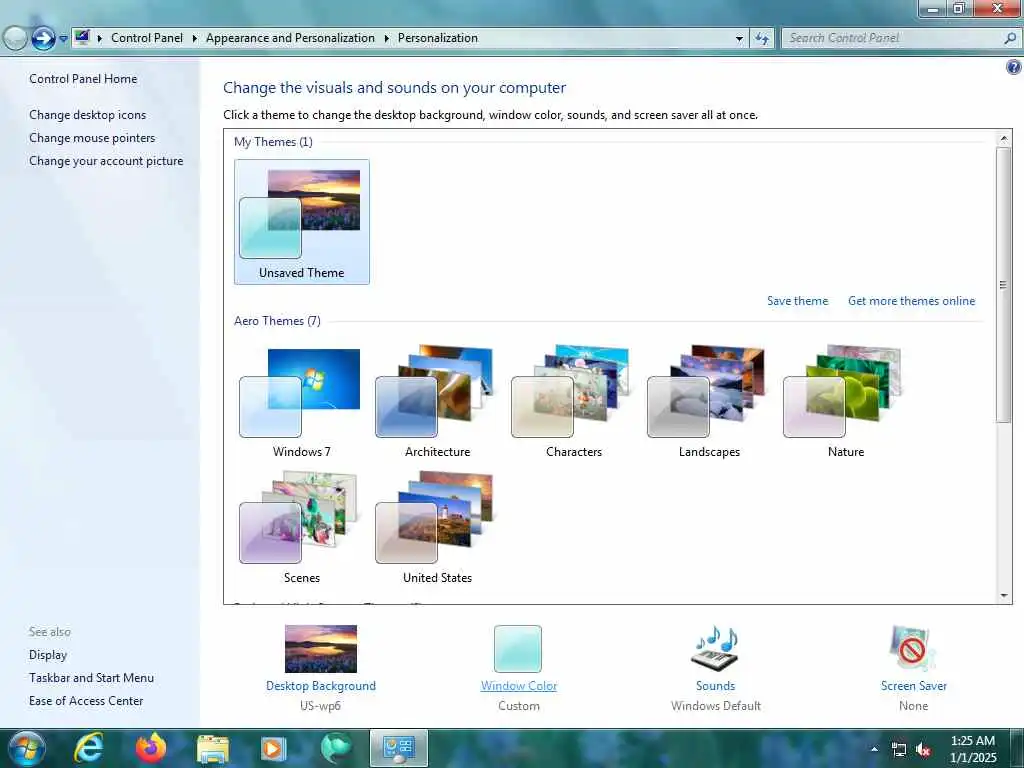The width and height of the screenshot is (1024, 768).
Task: Click the breadcrumb computer icon
Action: (82, 38)
